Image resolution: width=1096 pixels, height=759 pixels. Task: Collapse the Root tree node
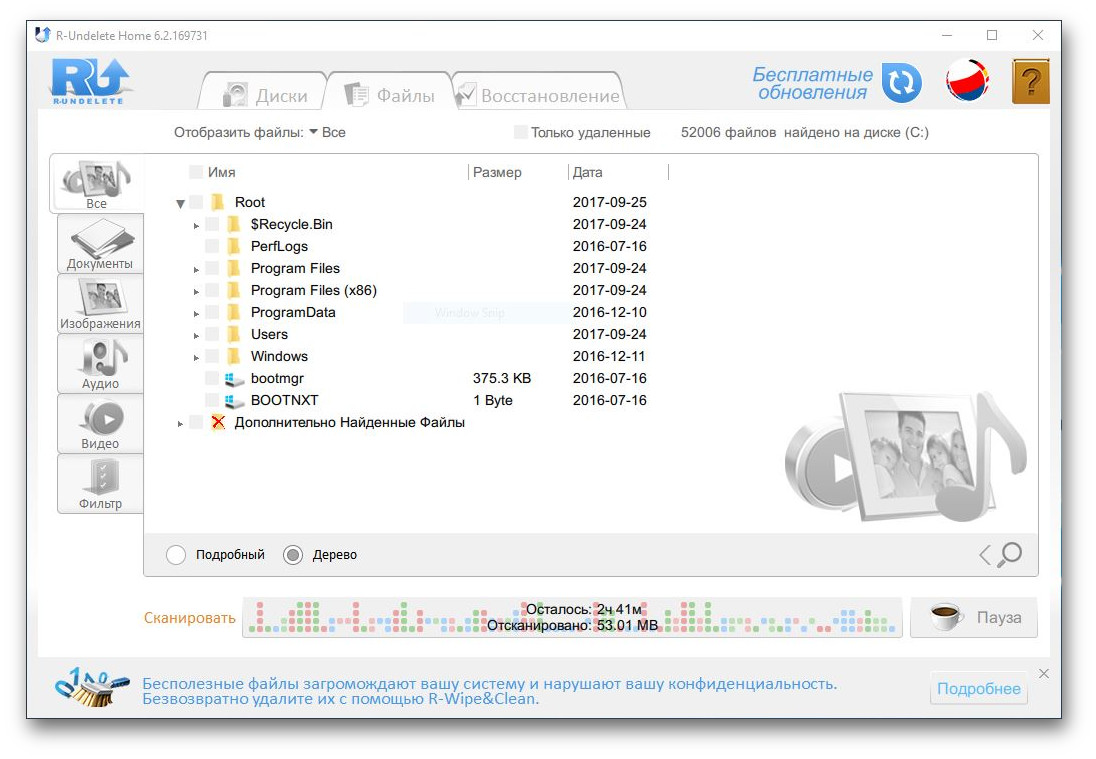[180, 203]
